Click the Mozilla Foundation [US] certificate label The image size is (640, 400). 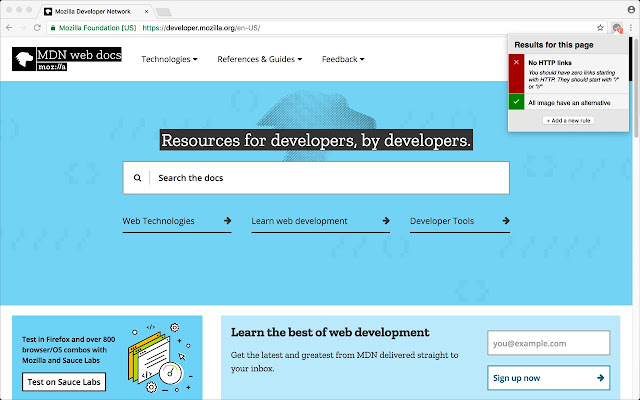click(98, 28)
